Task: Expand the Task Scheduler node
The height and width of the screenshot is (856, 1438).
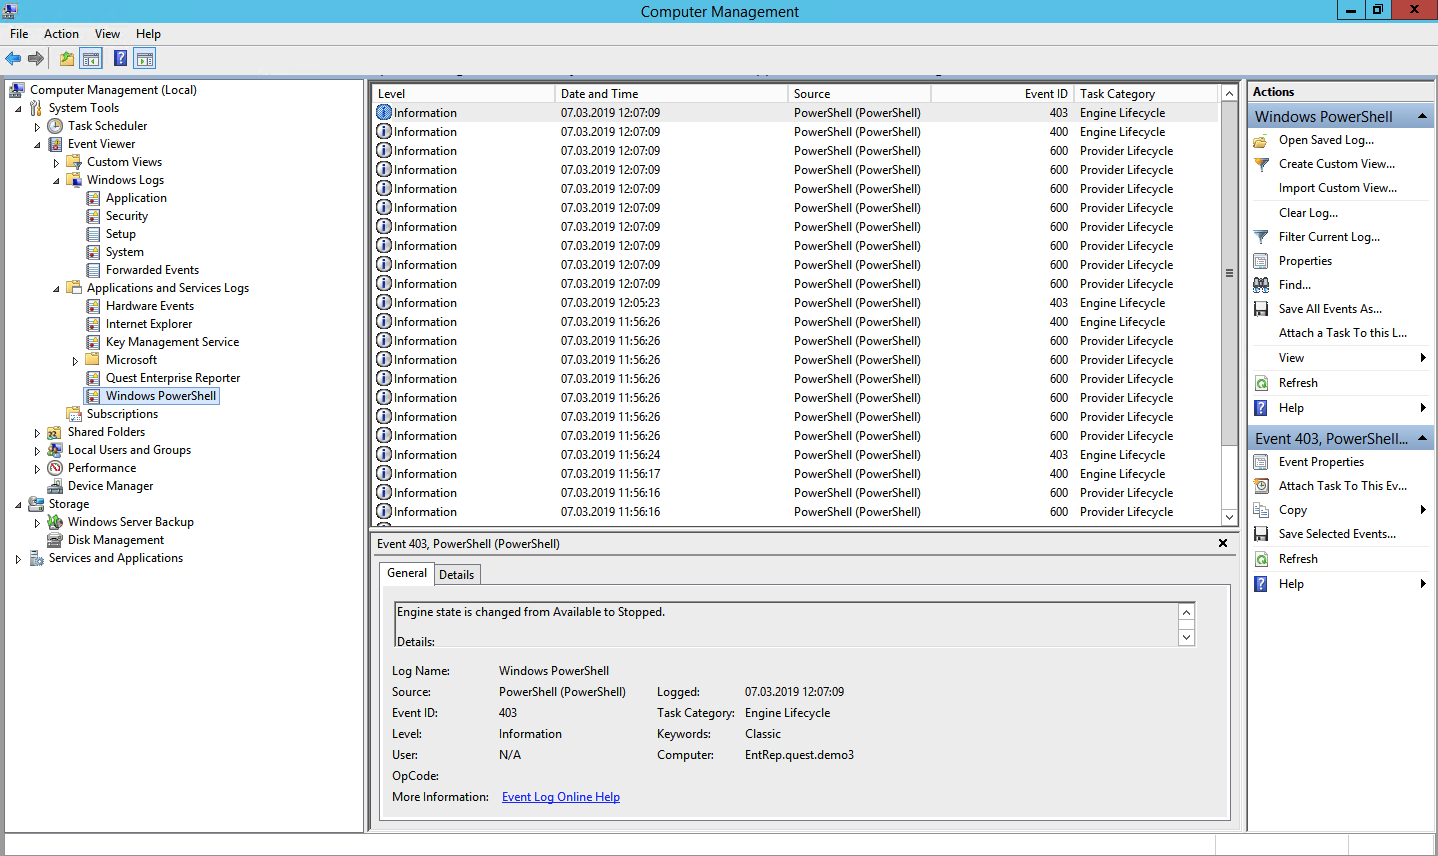Action: [37, 127]
